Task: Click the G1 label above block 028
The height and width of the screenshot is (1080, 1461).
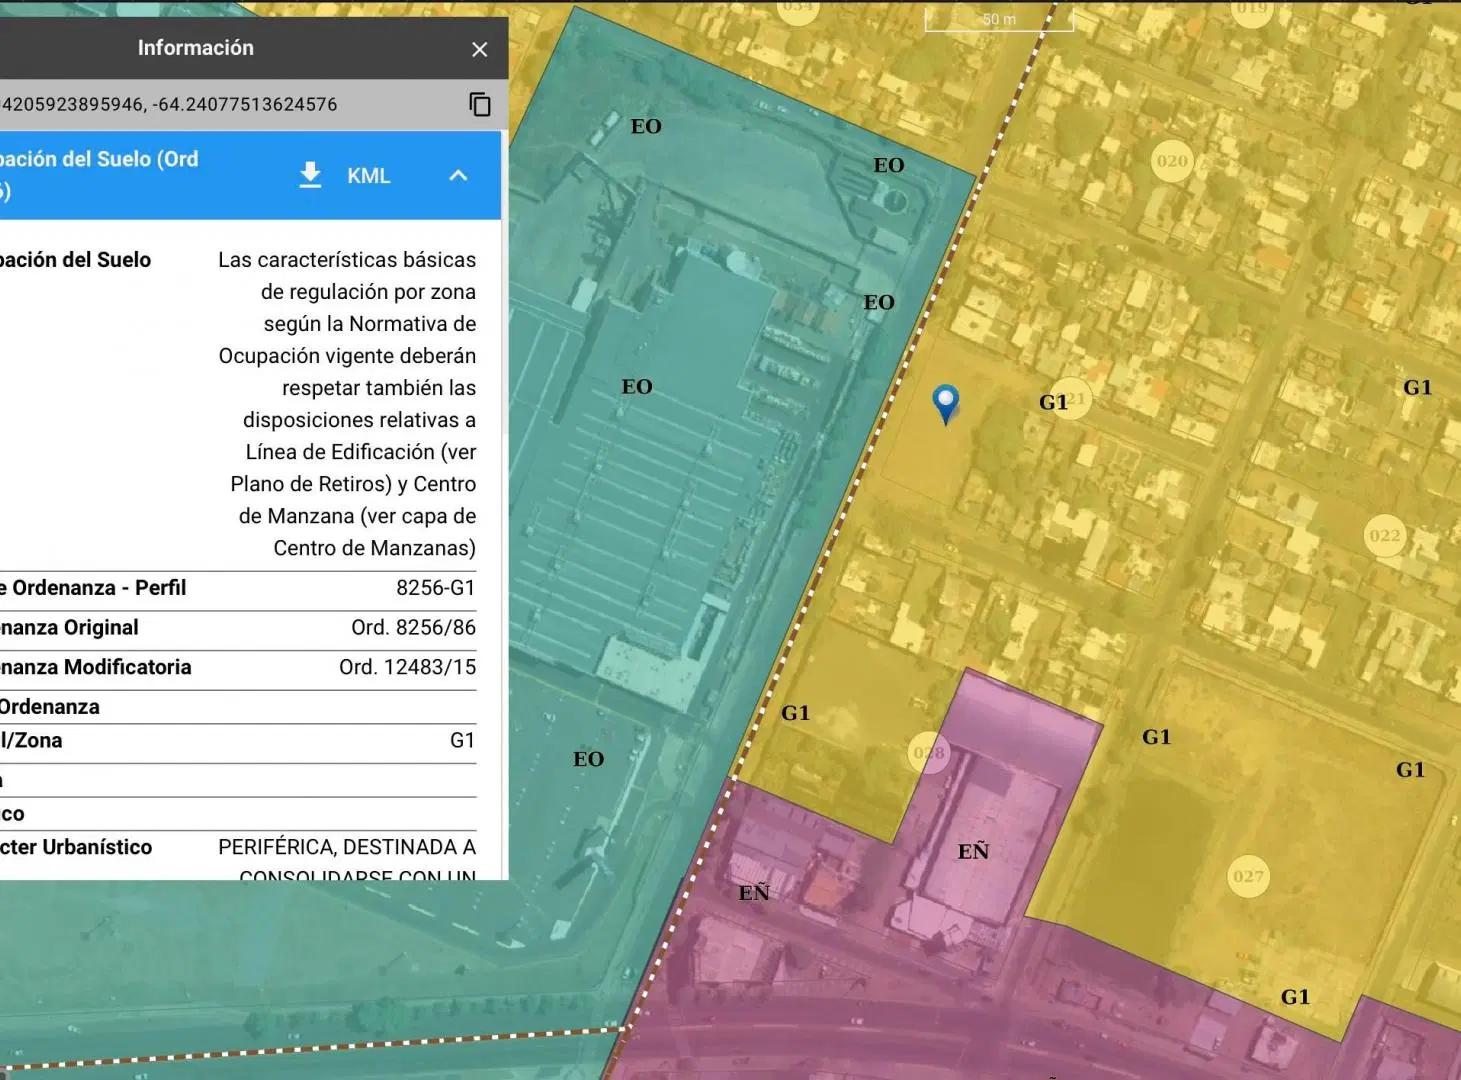Action: (795, 713)
